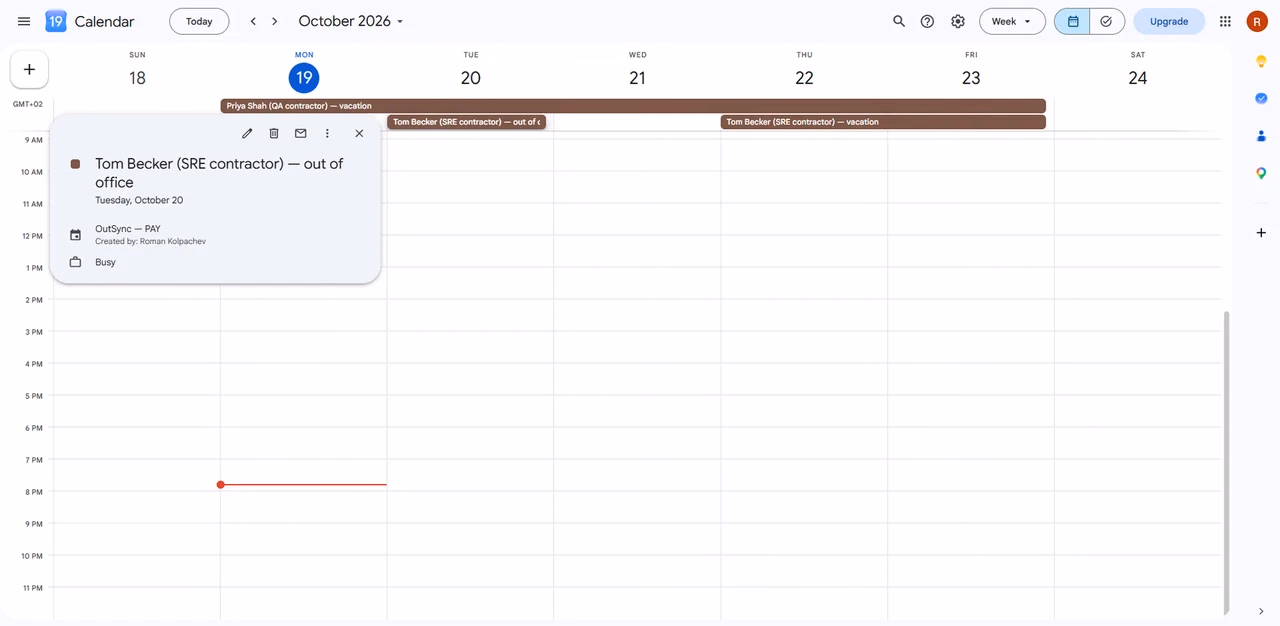Click the Upgrade button
Screen dimensions: 1280x626
1169,21
